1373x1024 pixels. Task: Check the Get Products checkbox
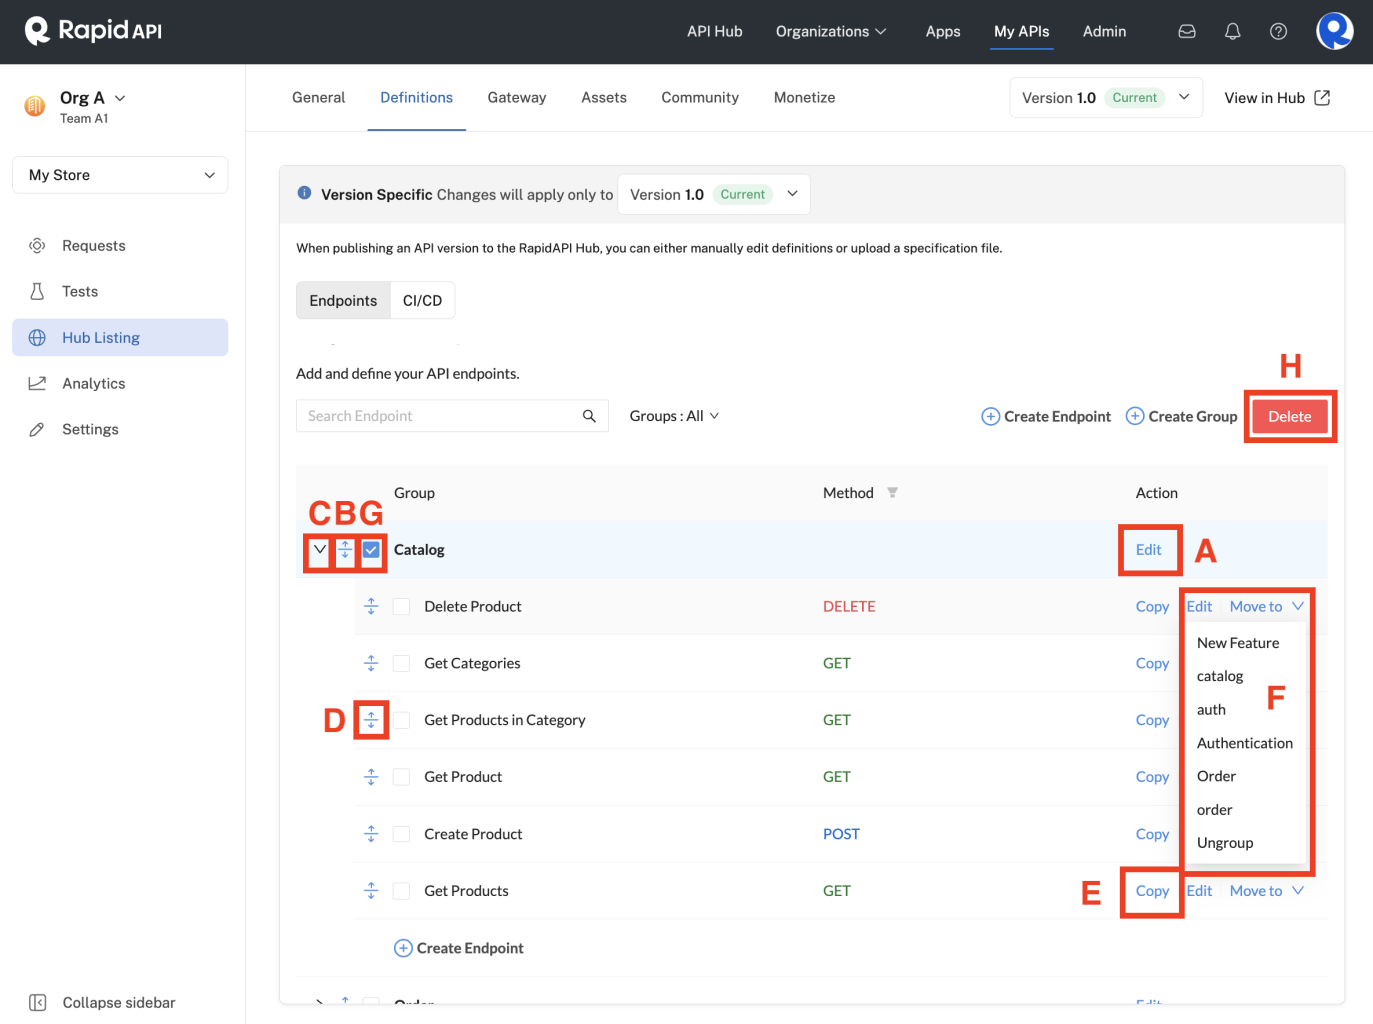(x=401, y=891)
